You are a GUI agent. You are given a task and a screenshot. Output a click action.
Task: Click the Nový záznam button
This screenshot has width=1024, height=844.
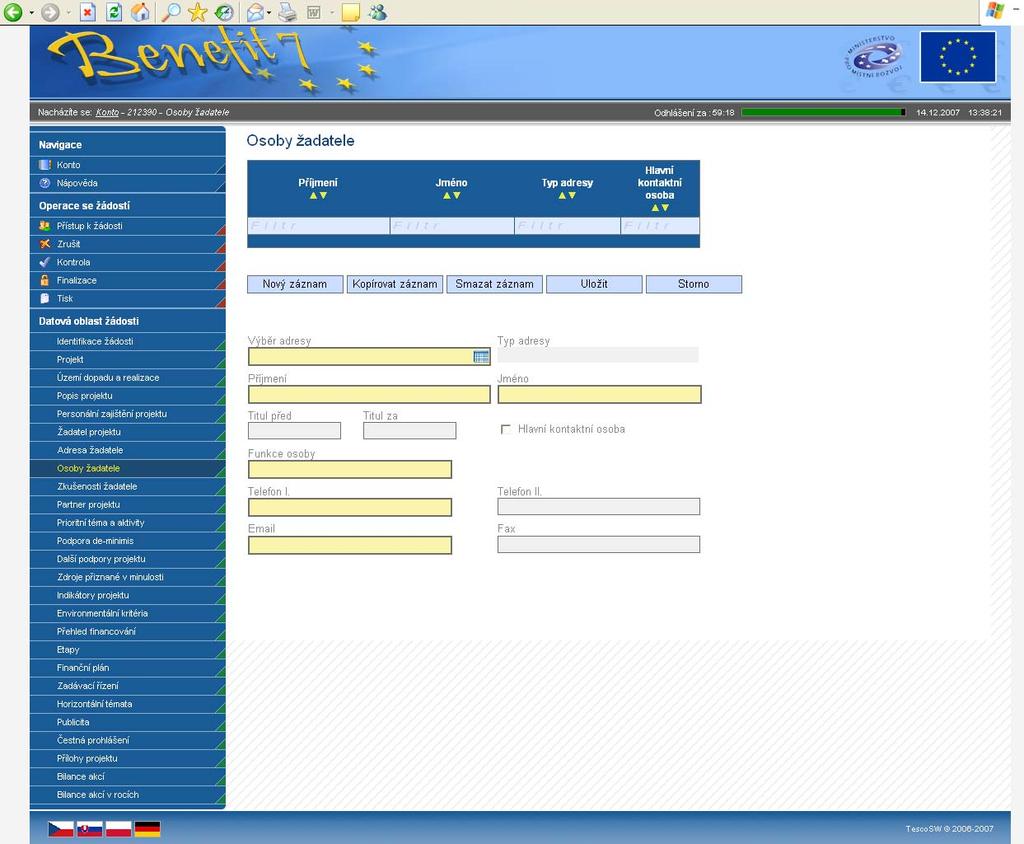295,284
